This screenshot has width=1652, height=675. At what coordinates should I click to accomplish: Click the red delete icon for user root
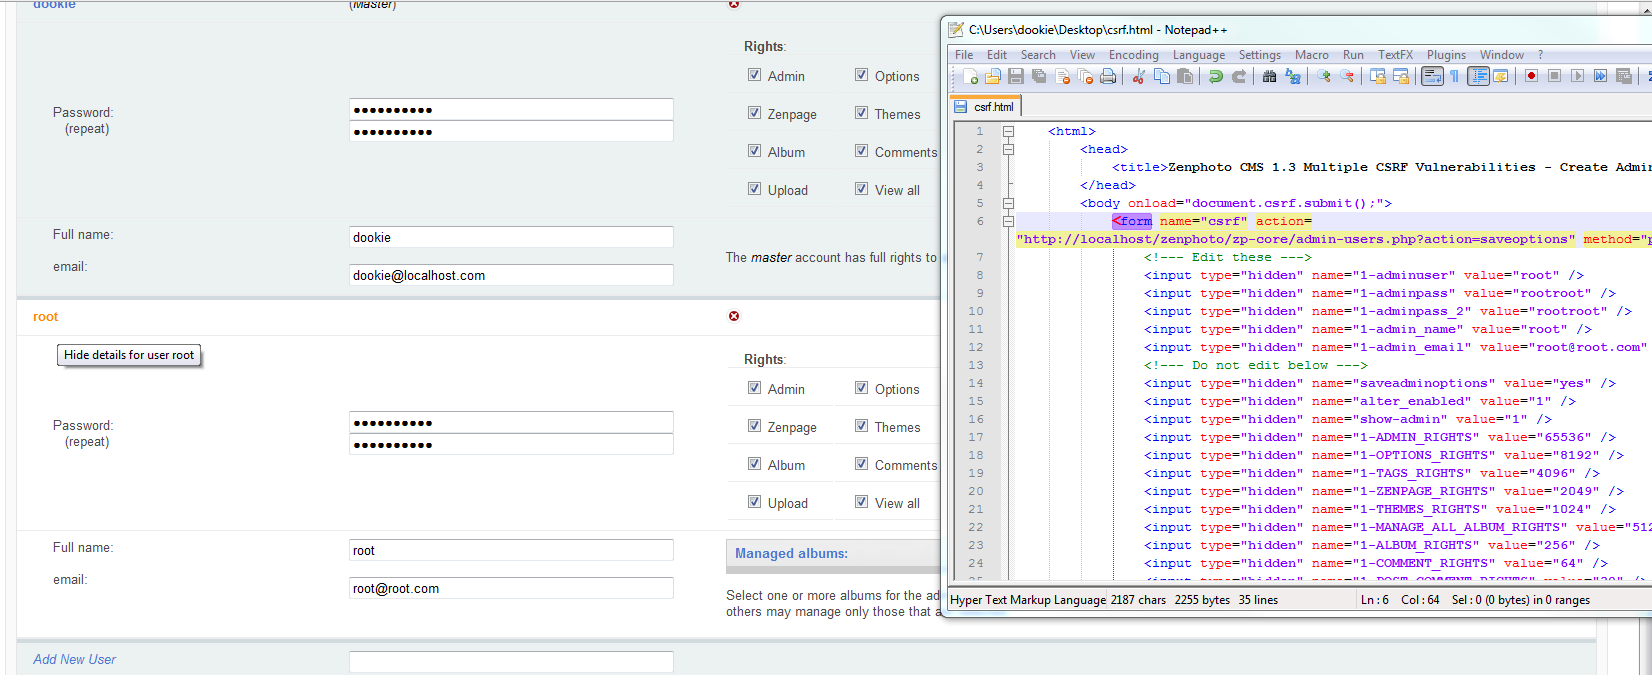(734, 316)
